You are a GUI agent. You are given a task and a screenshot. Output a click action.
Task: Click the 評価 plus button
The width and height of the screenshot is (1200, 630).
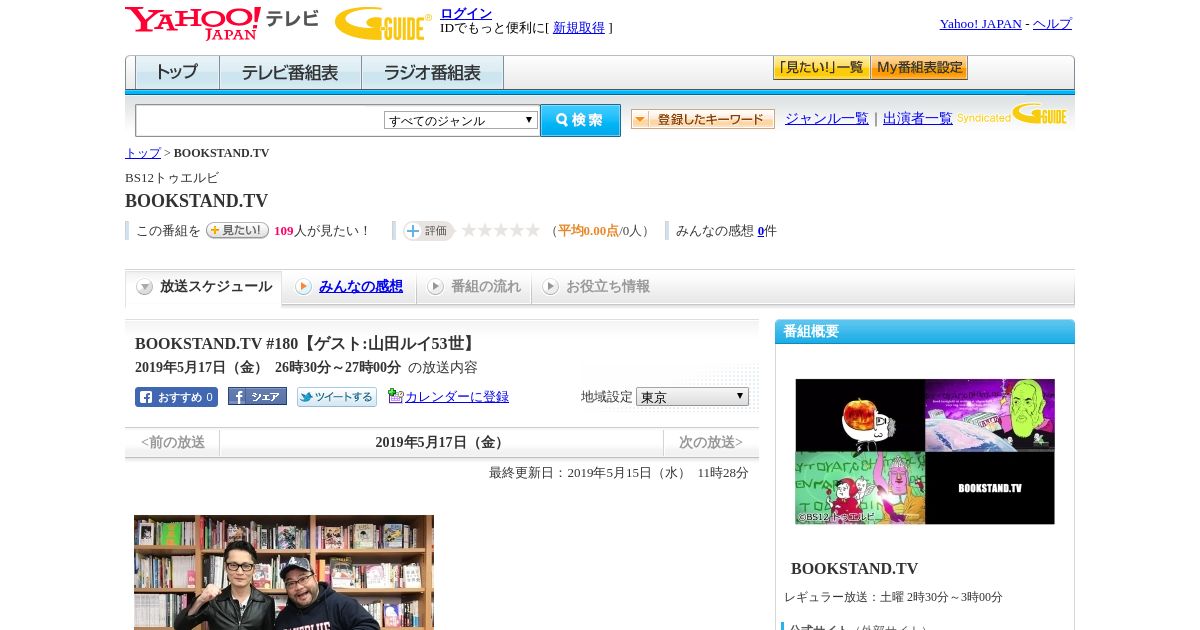coord(428,231)
